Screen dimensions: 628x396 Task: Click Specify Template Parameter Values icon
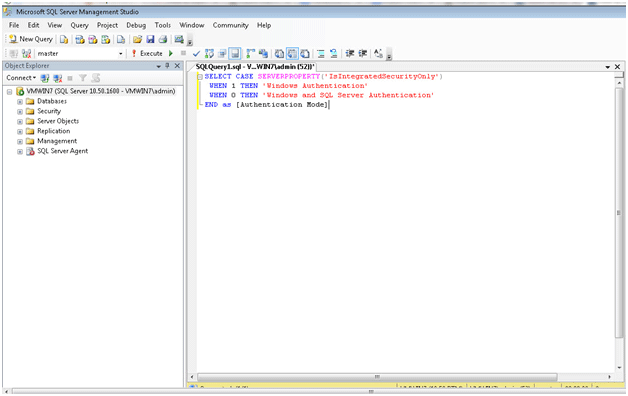click(378, 53)
